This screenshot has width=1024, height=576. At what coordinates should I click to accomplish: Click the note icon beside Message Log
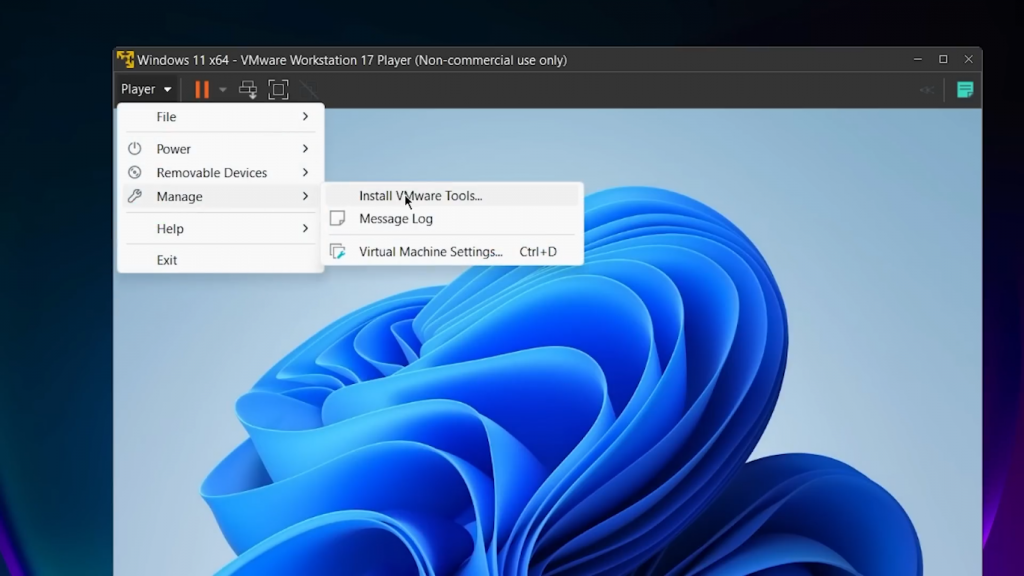click(338, 218)
